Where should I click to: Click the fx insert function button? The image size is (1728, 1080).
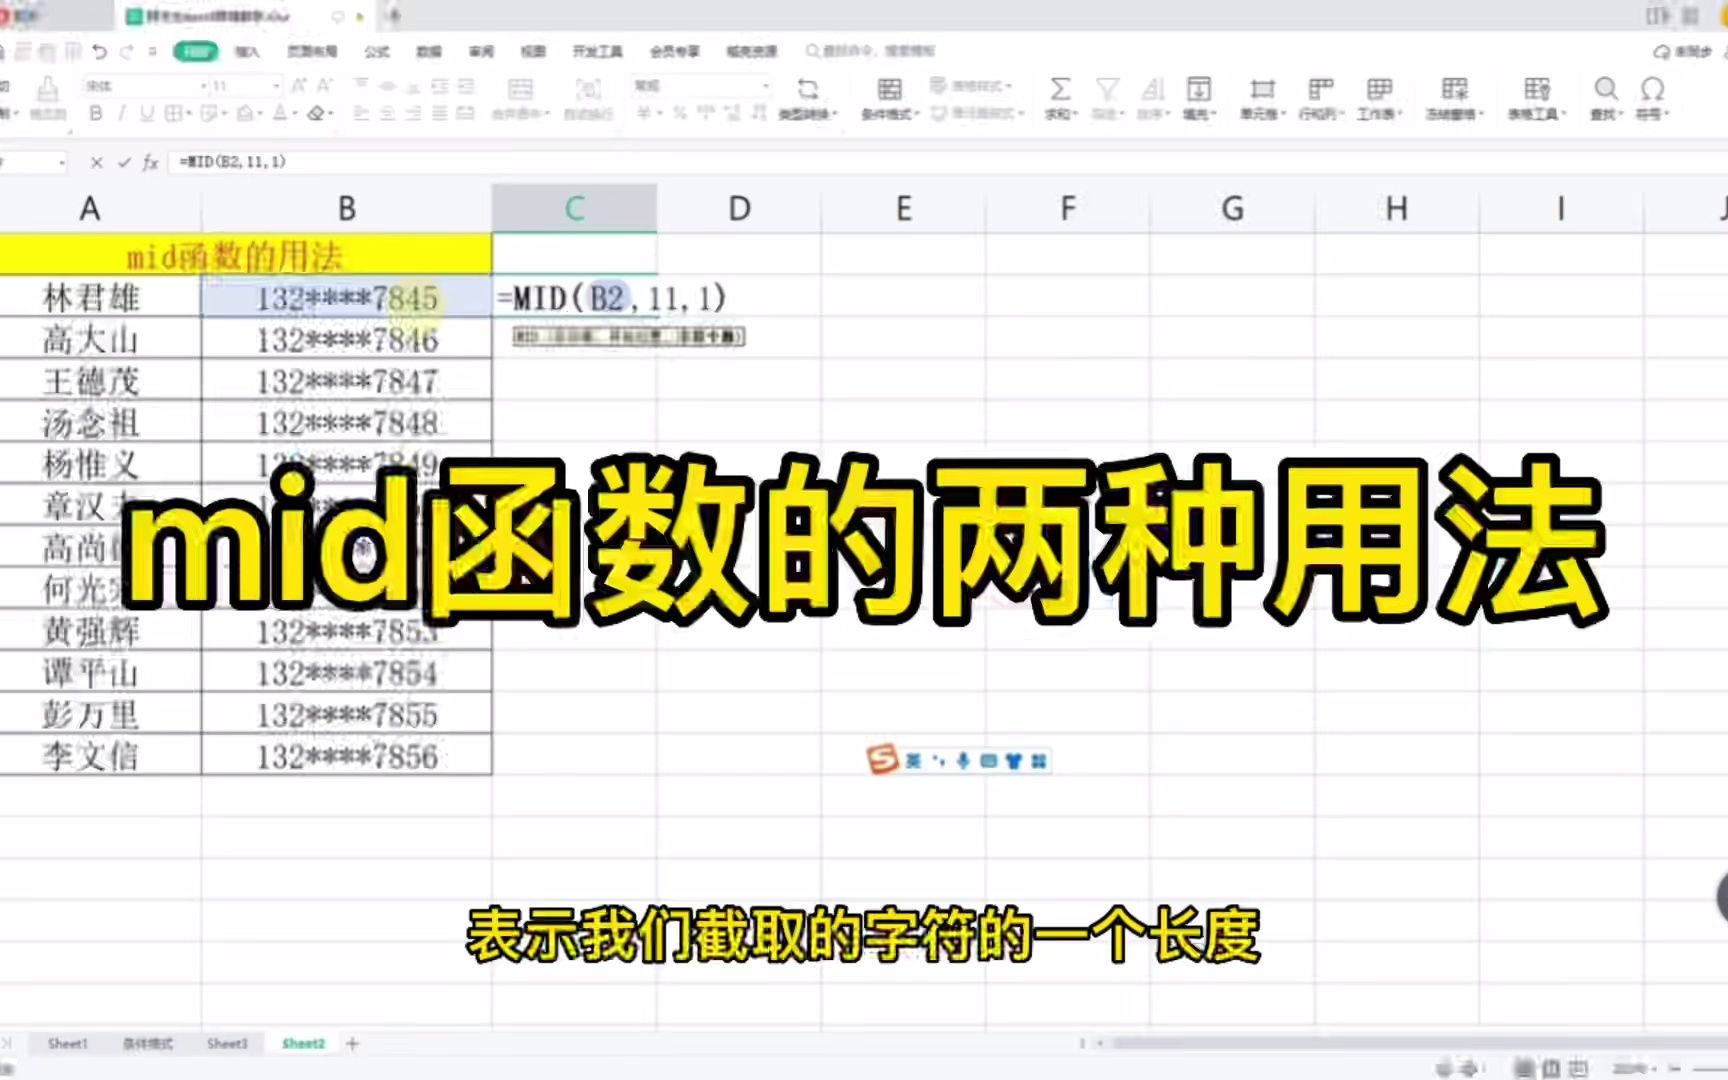point(151,162)
